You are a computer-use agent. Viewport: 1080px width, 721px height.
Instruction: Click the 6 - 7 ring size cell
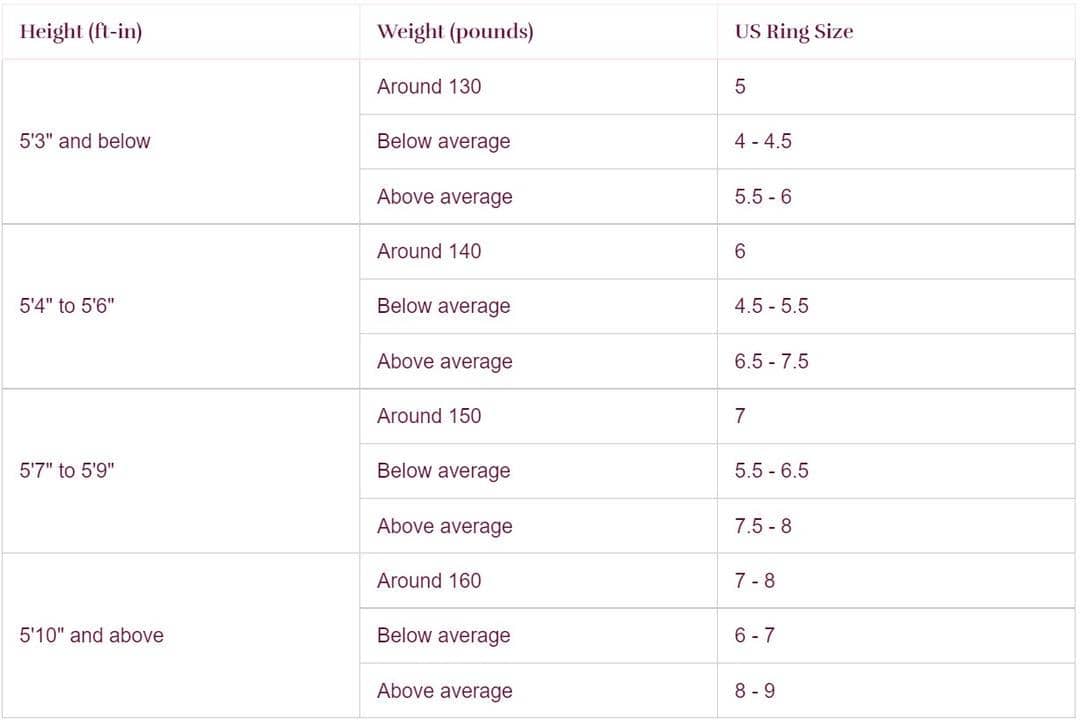755,636
